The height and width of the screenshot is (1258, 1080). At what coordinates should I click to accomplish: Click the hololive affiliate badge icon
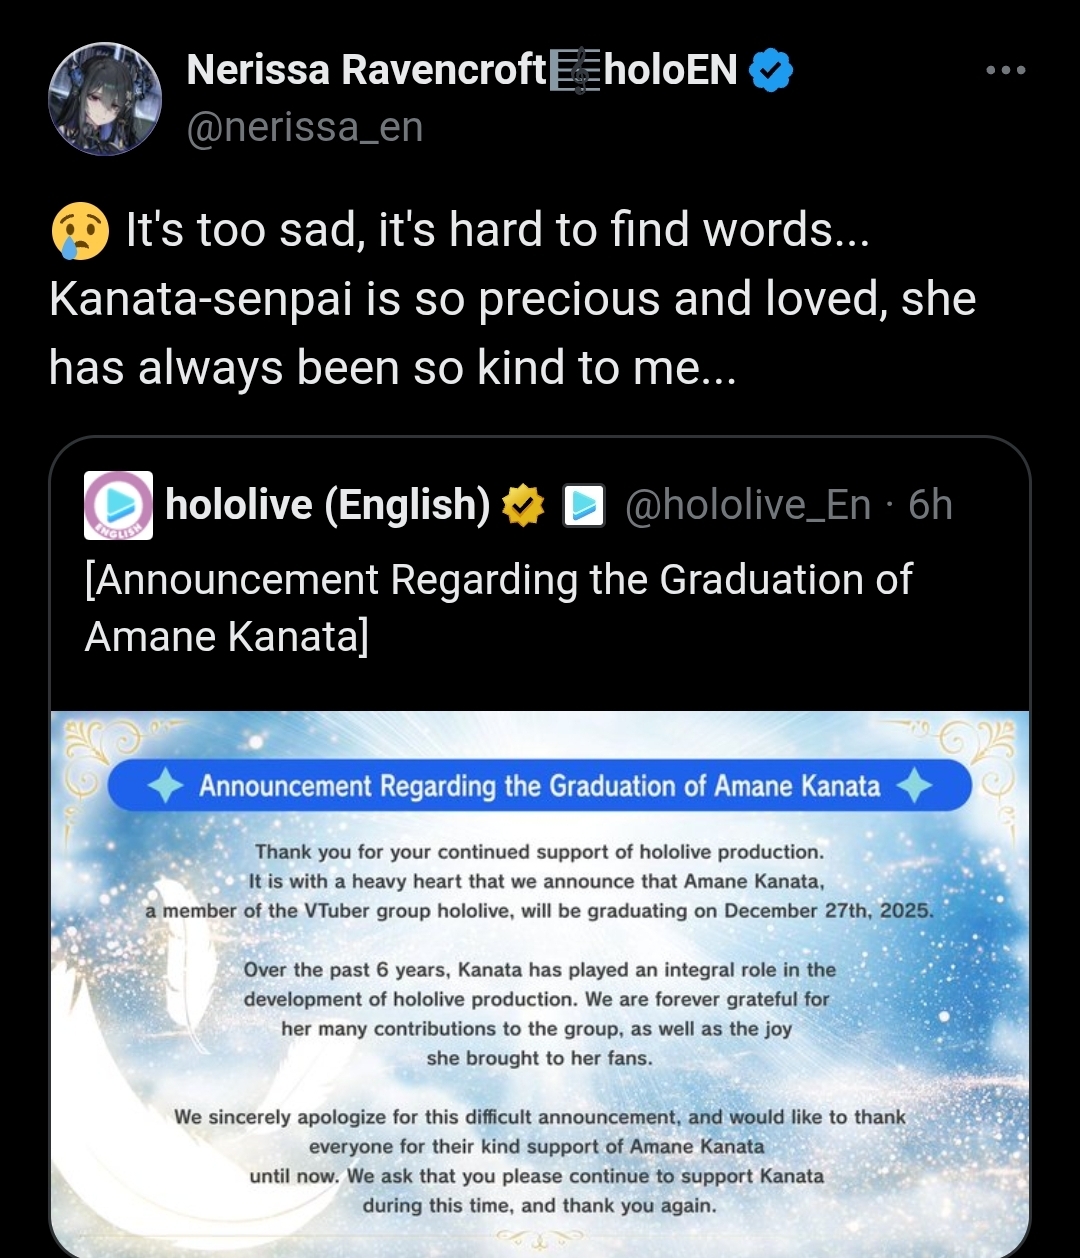point(583,506)
